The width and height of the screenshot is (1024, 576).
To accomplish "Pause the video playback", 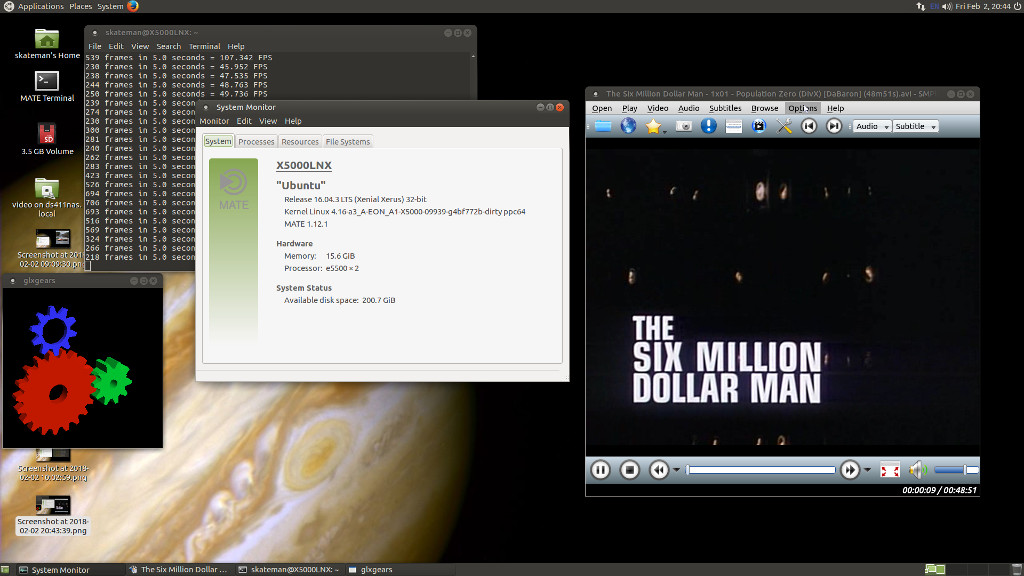I will coord(600,470).
